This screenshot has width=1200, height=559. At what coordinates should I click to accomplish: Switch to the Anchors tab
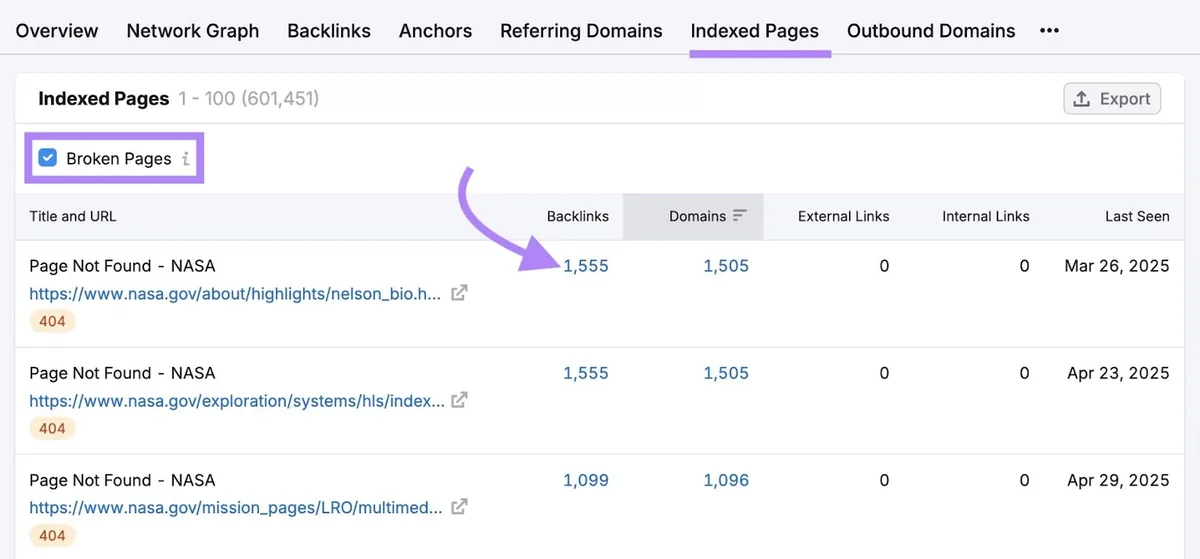[x=435, y=31]
